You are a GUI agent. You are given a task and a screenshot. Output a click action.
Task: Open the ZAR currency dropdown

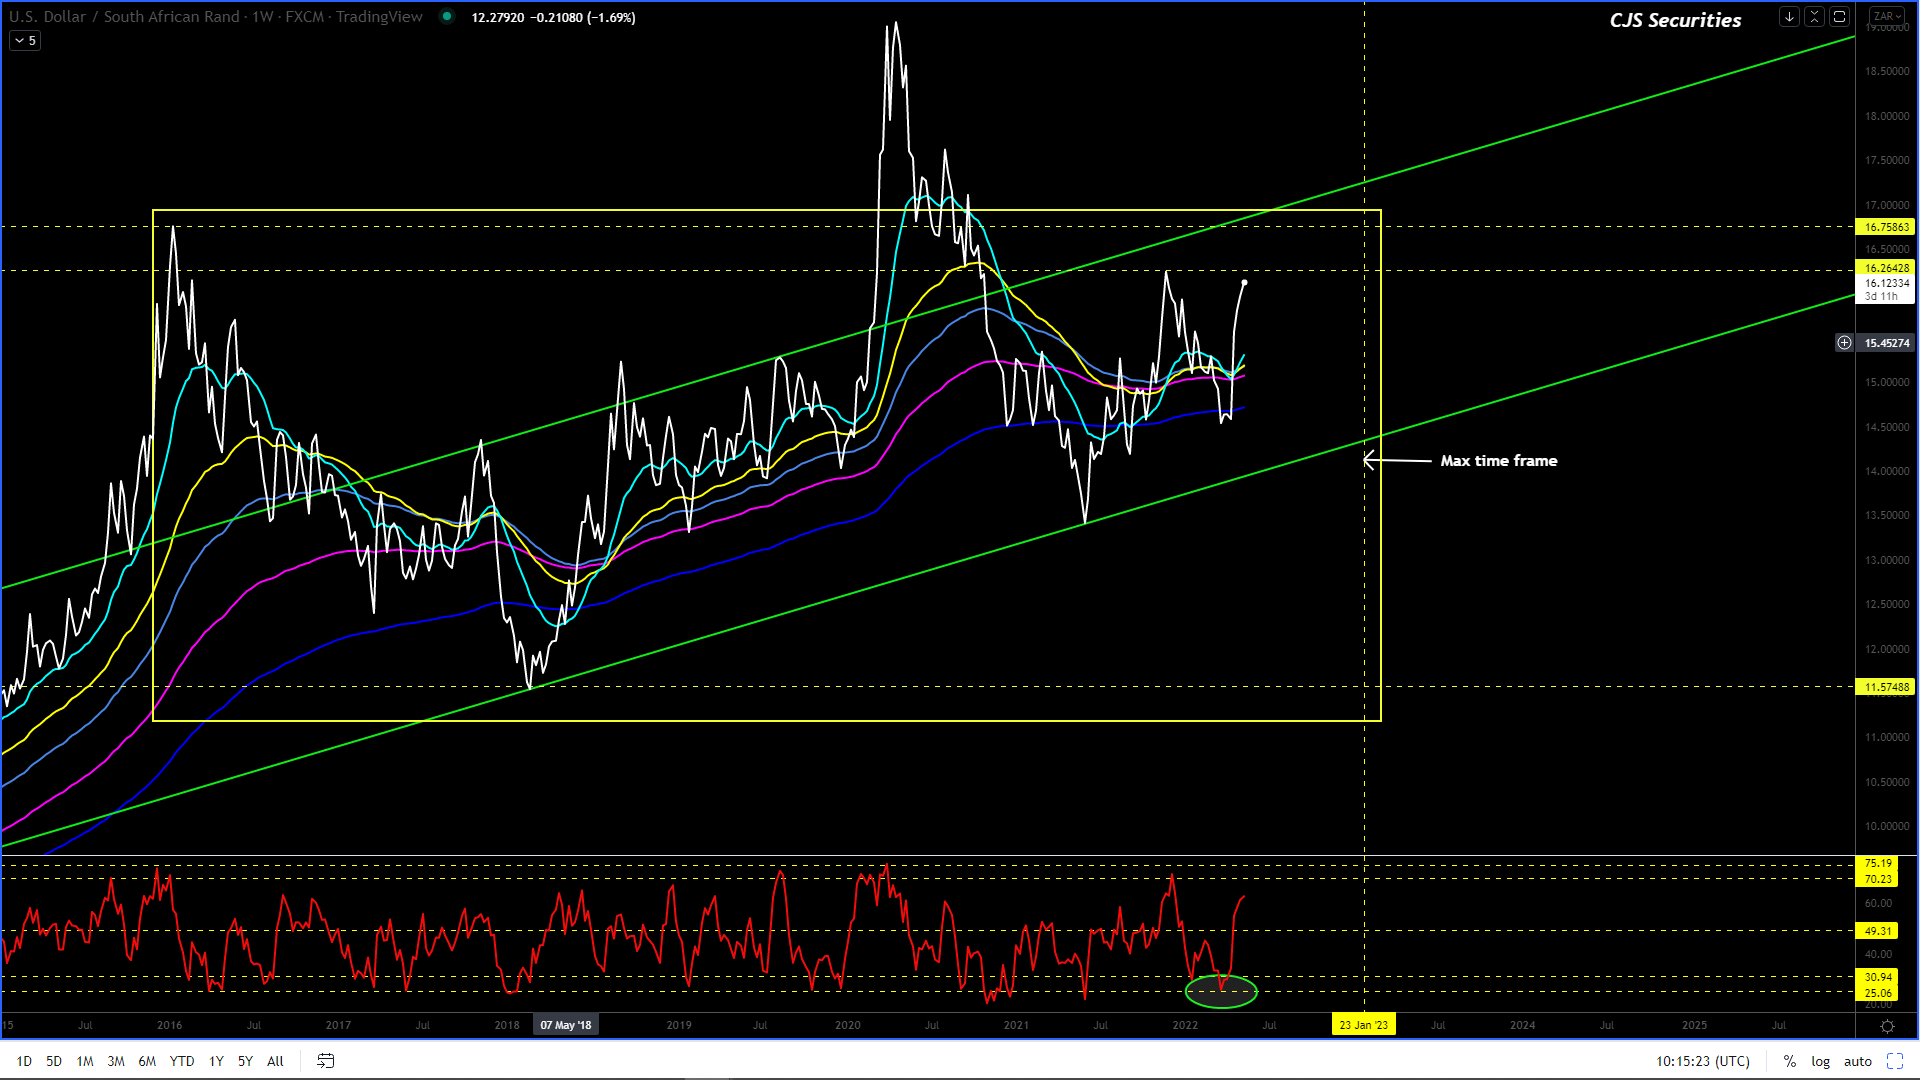pyautogui.click(x=1886, y=17)
